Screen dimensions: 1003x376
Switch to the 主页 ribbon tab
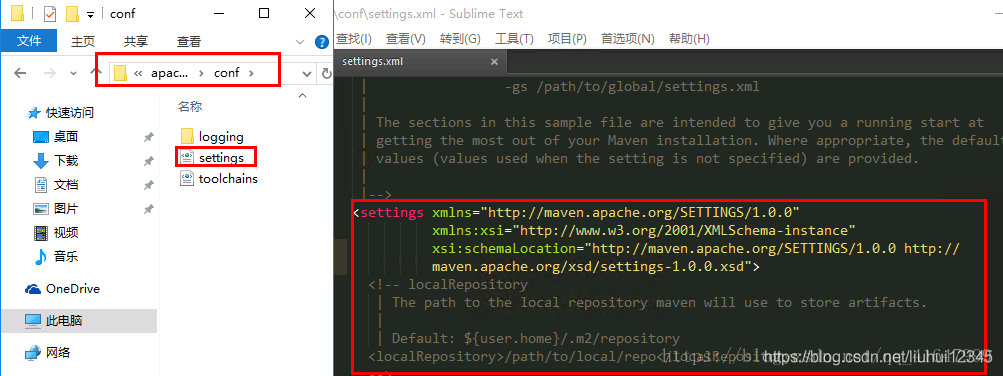pyautogui.click(x=83, y=41)
